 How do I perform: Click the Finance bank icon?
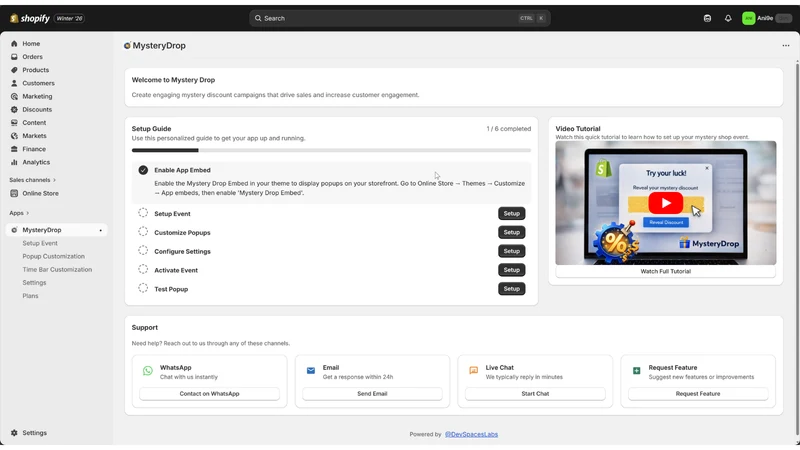pyautogui.click(x=14, y=149)
